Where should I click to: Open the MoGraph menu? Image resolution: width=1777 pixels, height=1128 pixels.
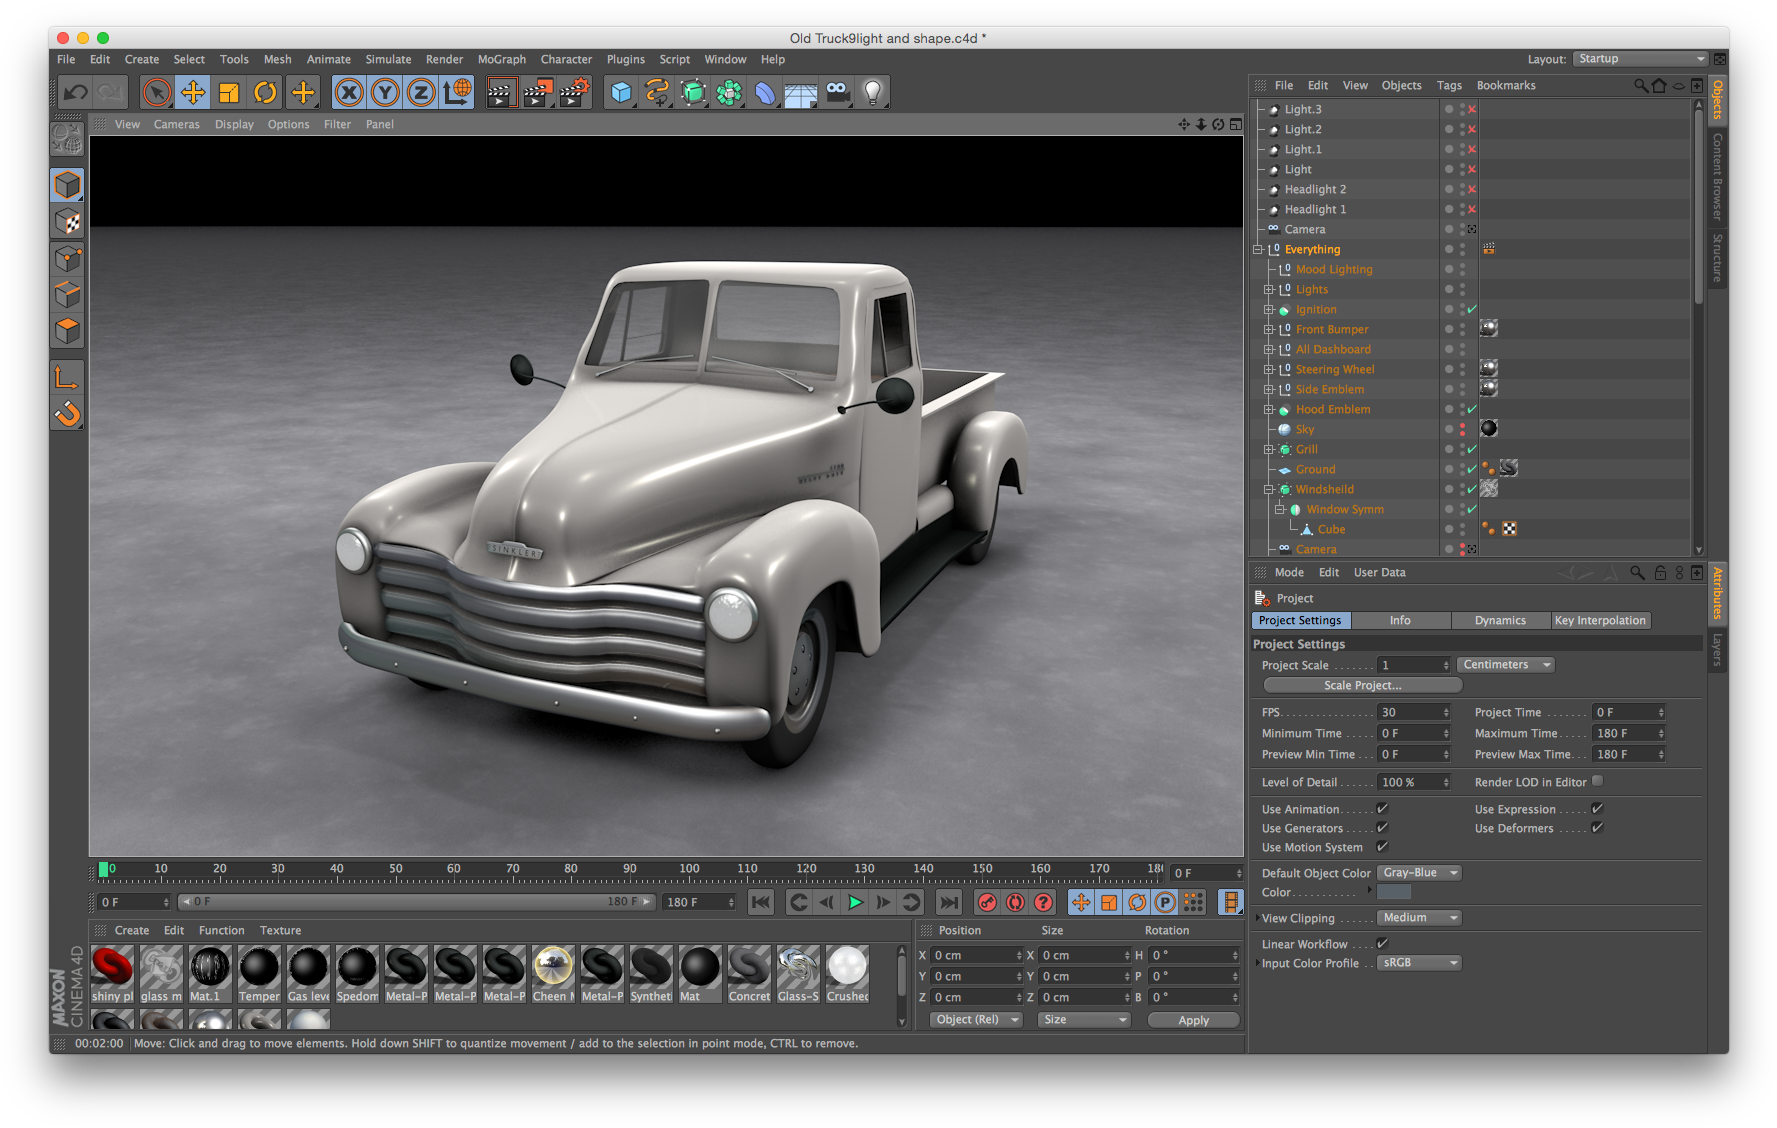501,59
